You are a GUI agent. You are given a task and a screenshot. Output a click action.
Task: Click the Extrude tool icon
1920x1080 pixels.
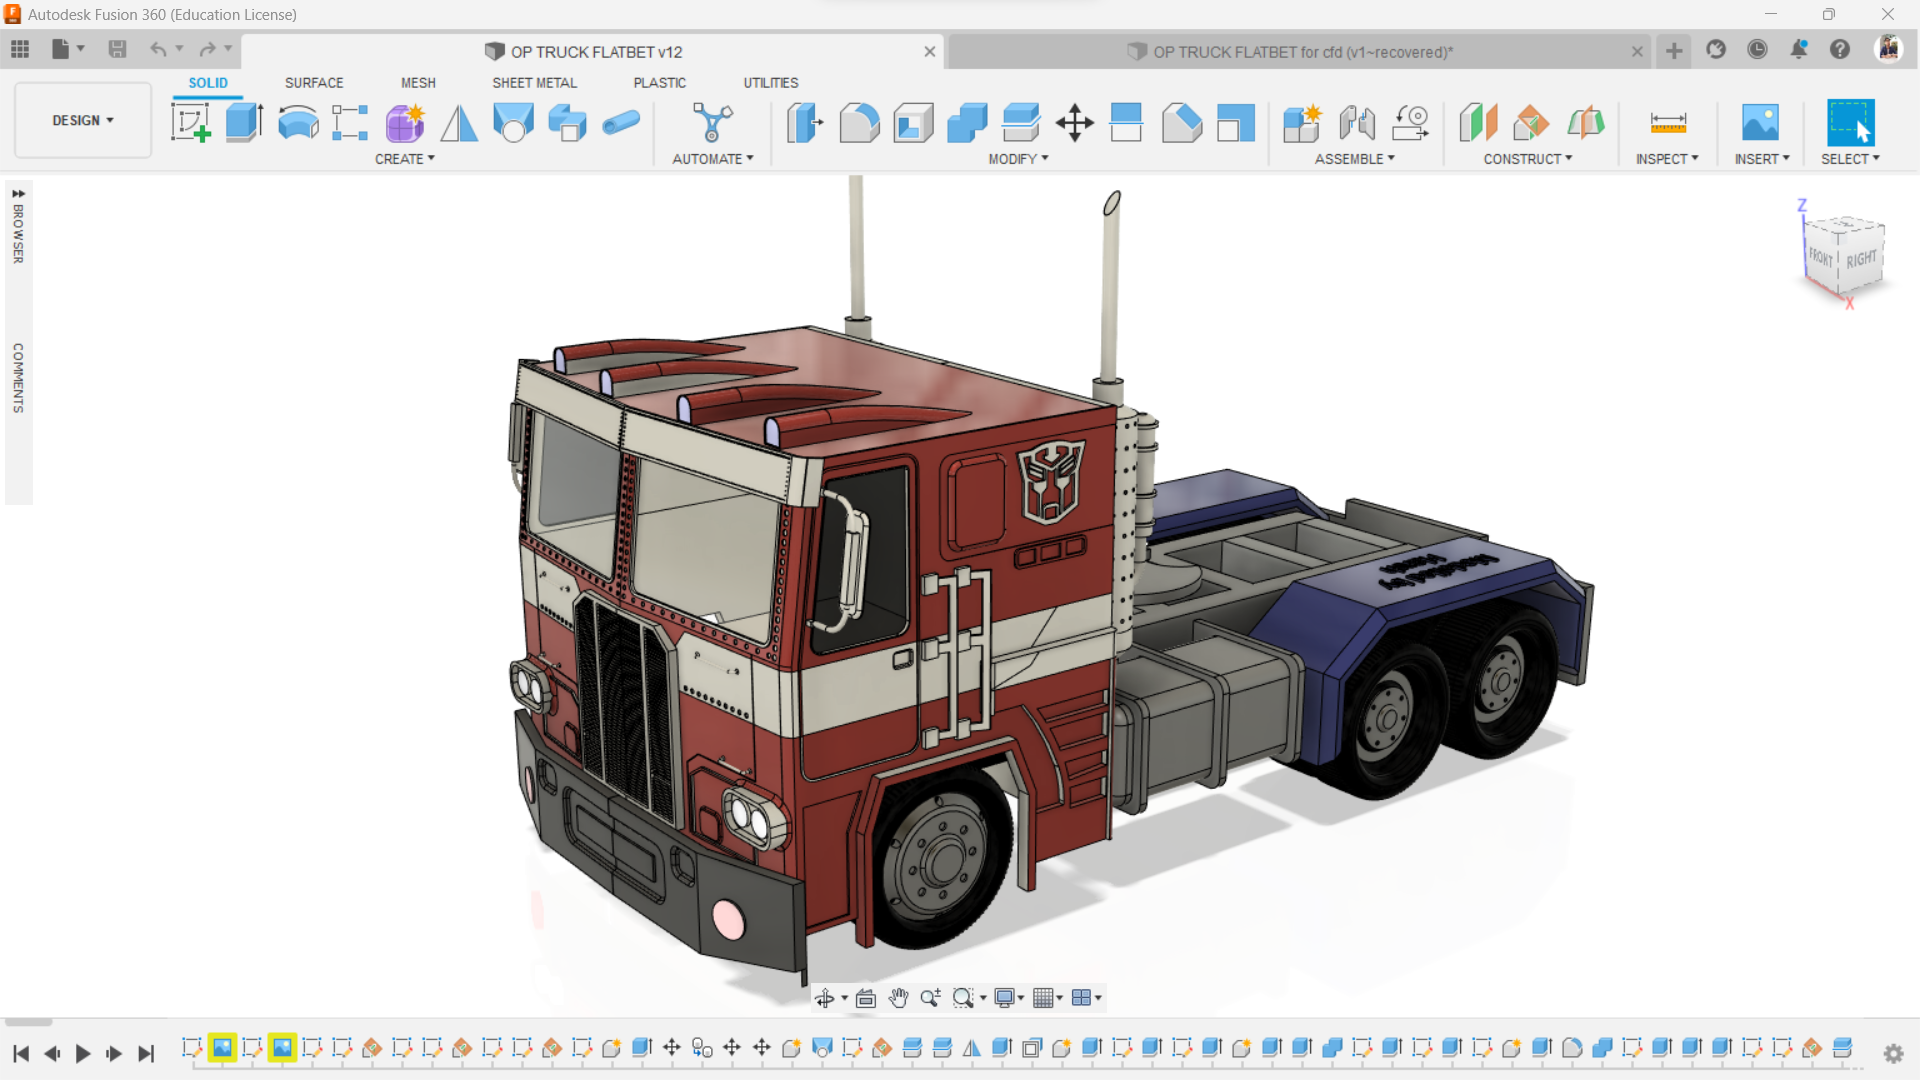[x=244, y=123]
